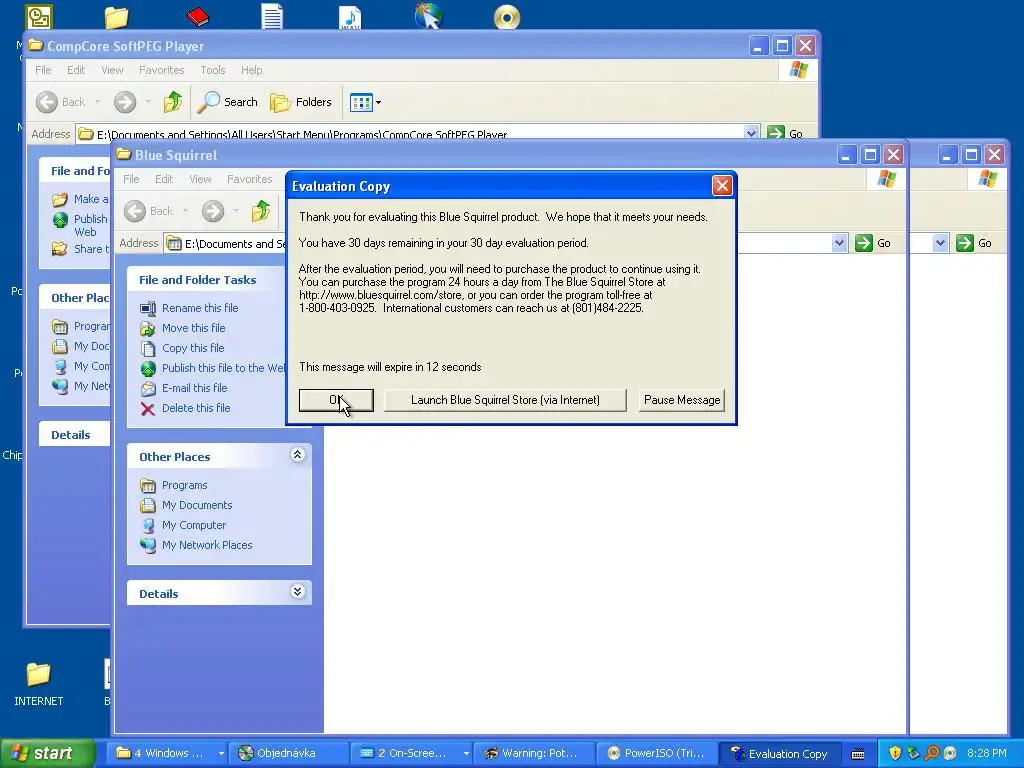
Task: Click Search in CompCore SoftPEG Player toolbar
Action: click(x=228, y=102)
